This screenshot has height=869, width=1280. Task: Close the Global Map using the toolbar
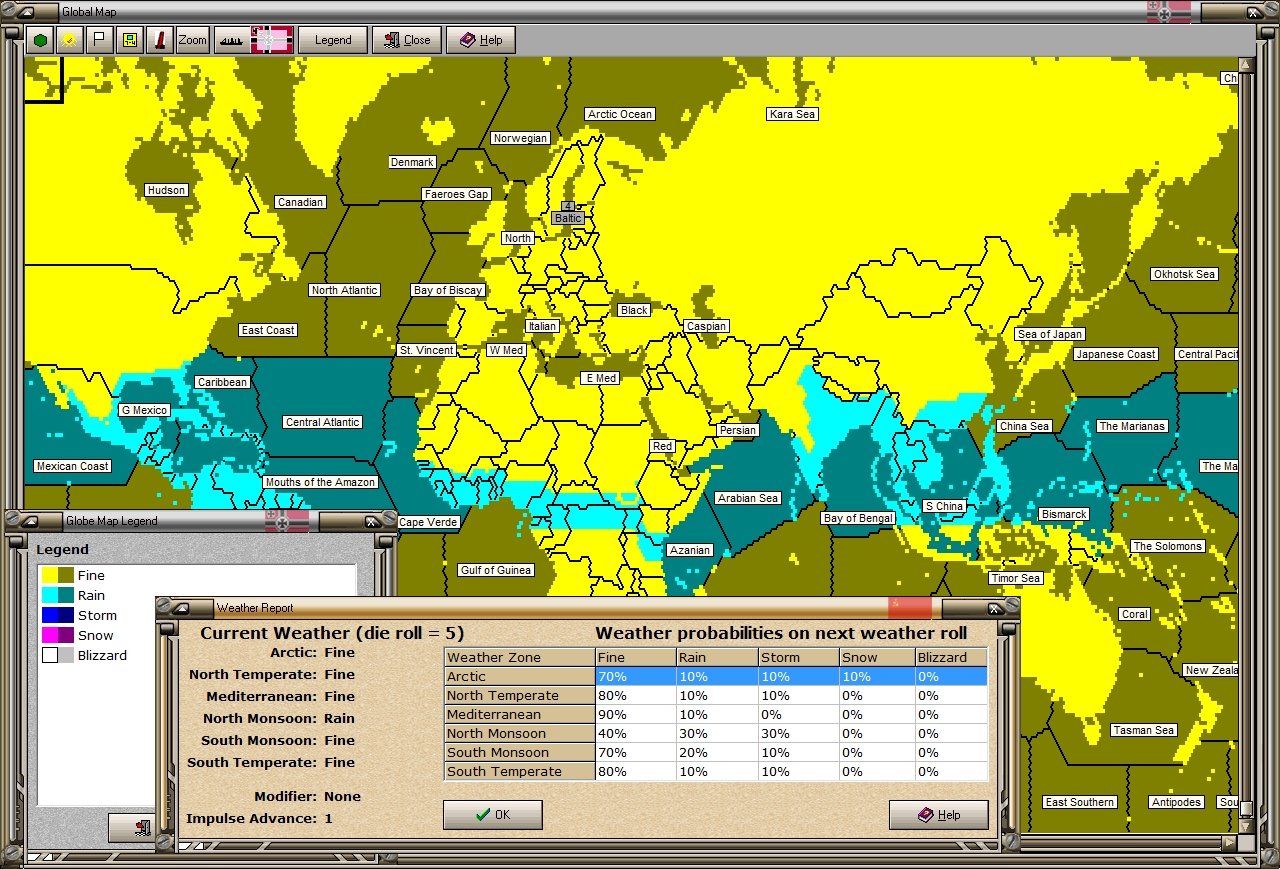pyautogui.click(x=406, y=40)
